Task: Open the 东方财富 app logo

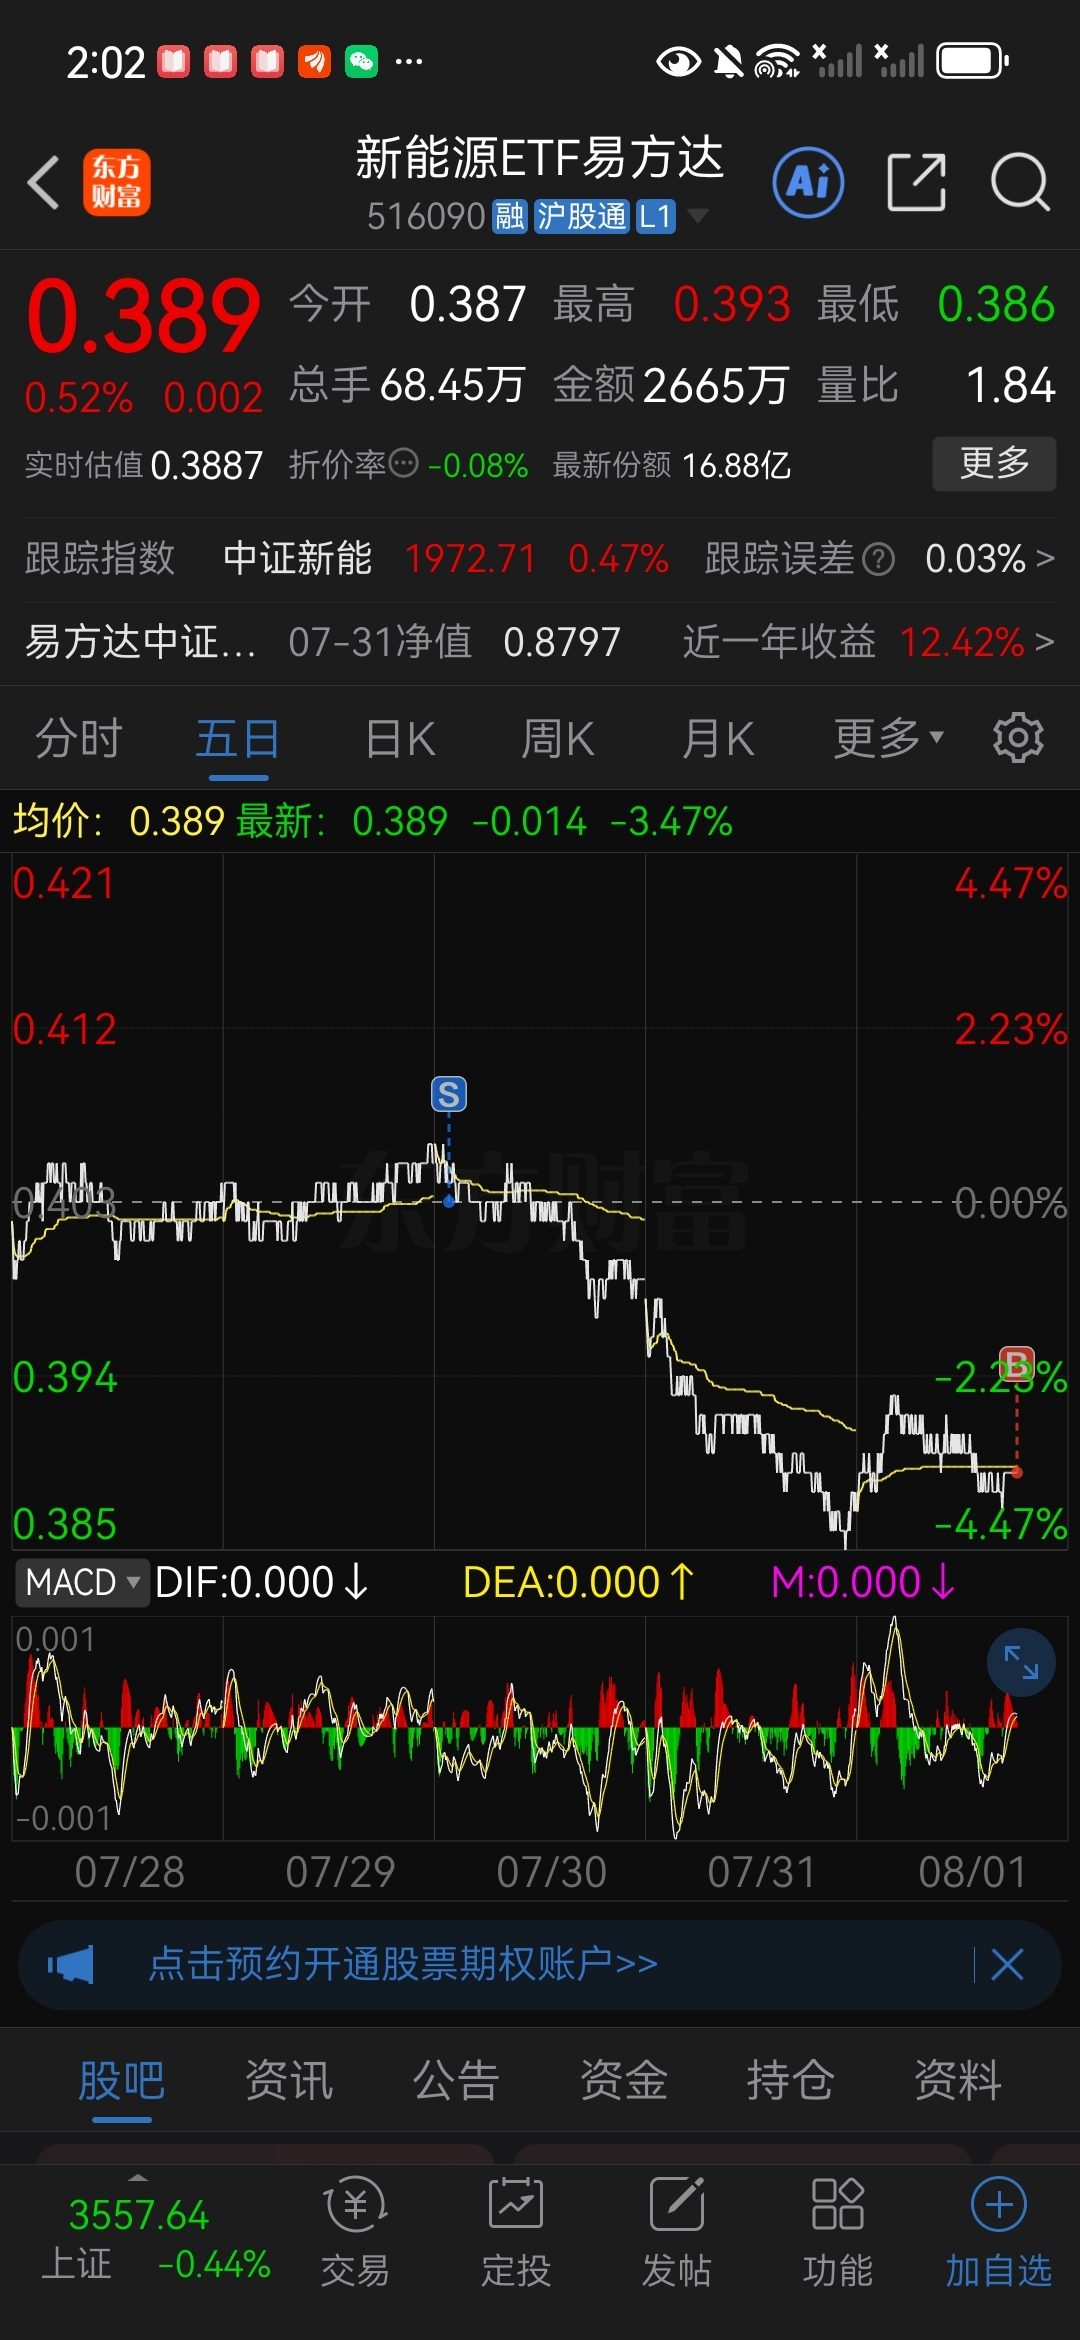Action: pyautogui.click(x=117, y=183)
